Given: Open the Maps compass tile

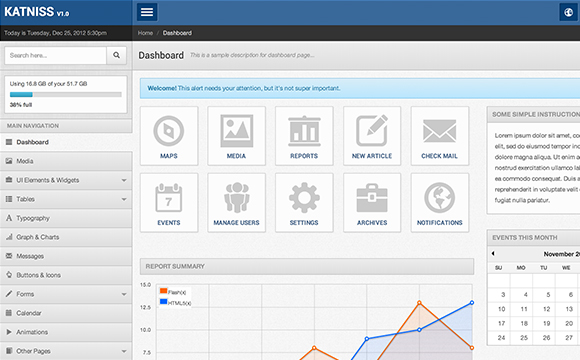Looking at the screenshot, I should point(169,136).
